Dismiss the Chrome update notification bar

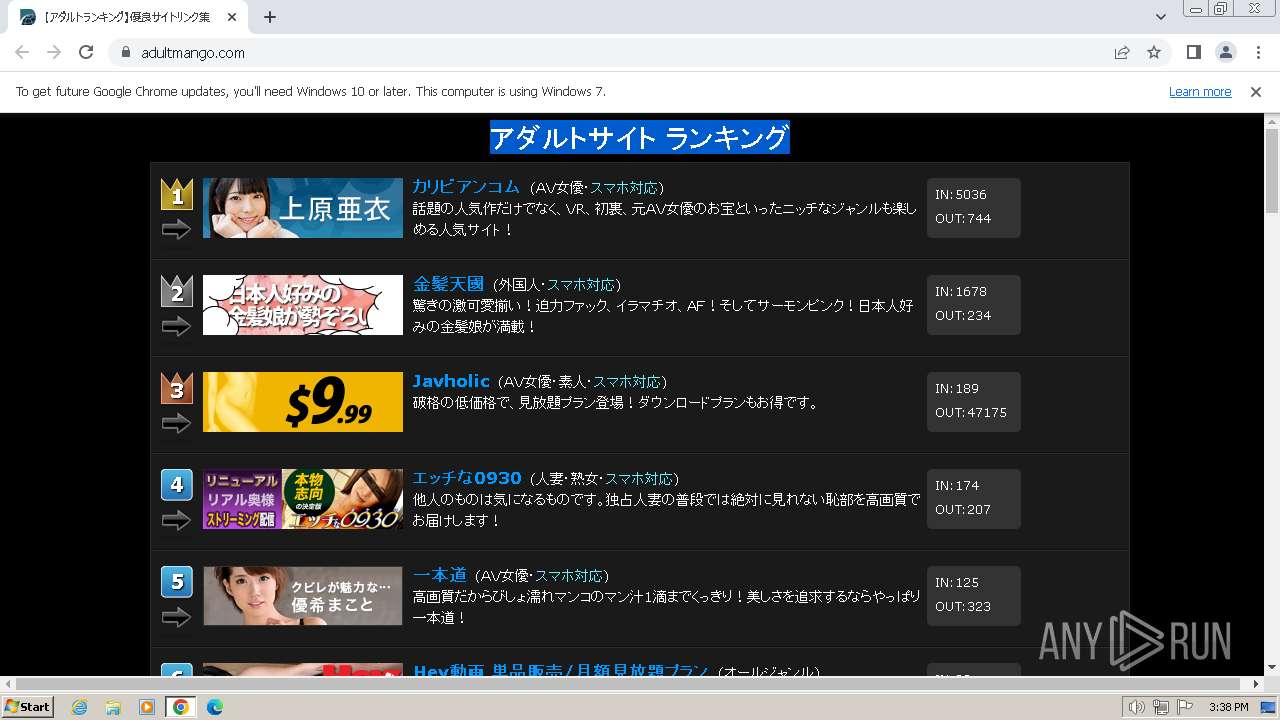tap(1256, 91)
